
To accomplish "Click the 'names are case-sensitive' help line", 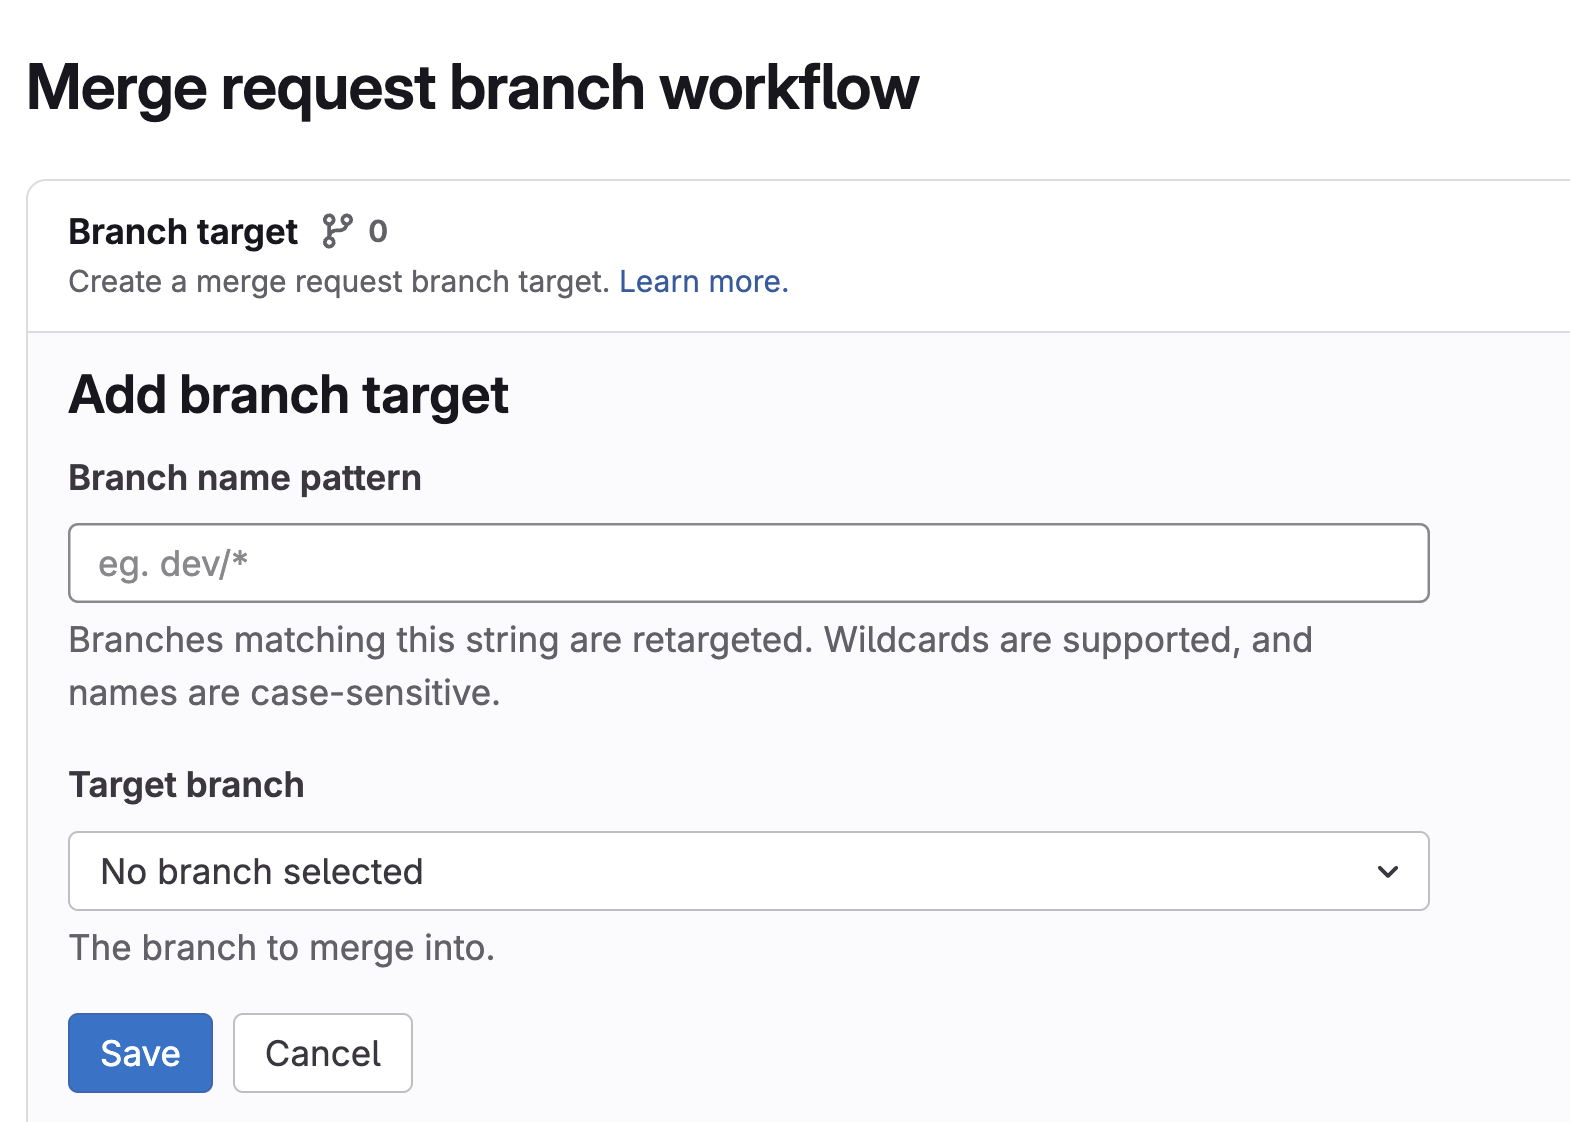I will [284, 693].
